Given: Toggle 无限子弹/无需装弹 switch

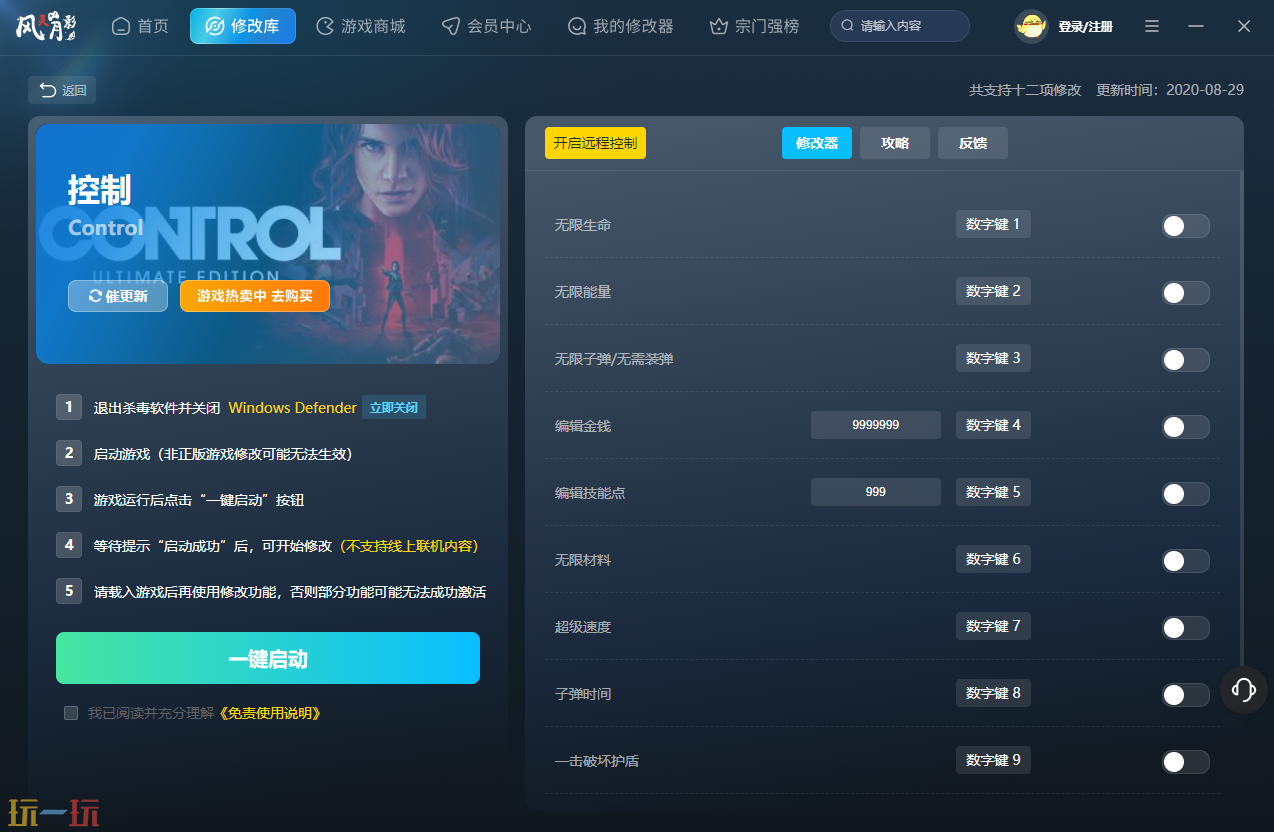Looking at the screenshot, I should [x=1186, y=360].
